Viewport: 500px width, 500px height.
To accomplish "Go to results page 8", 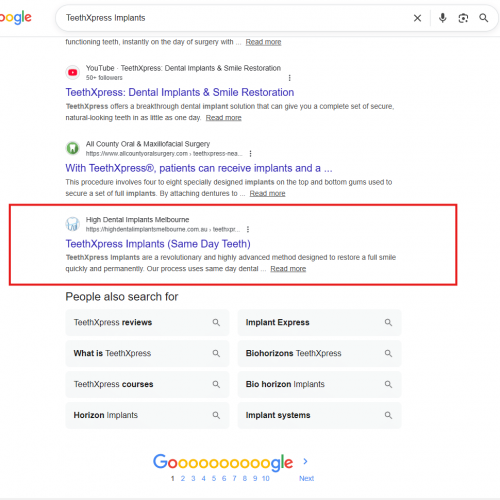I will coord(245,478).
